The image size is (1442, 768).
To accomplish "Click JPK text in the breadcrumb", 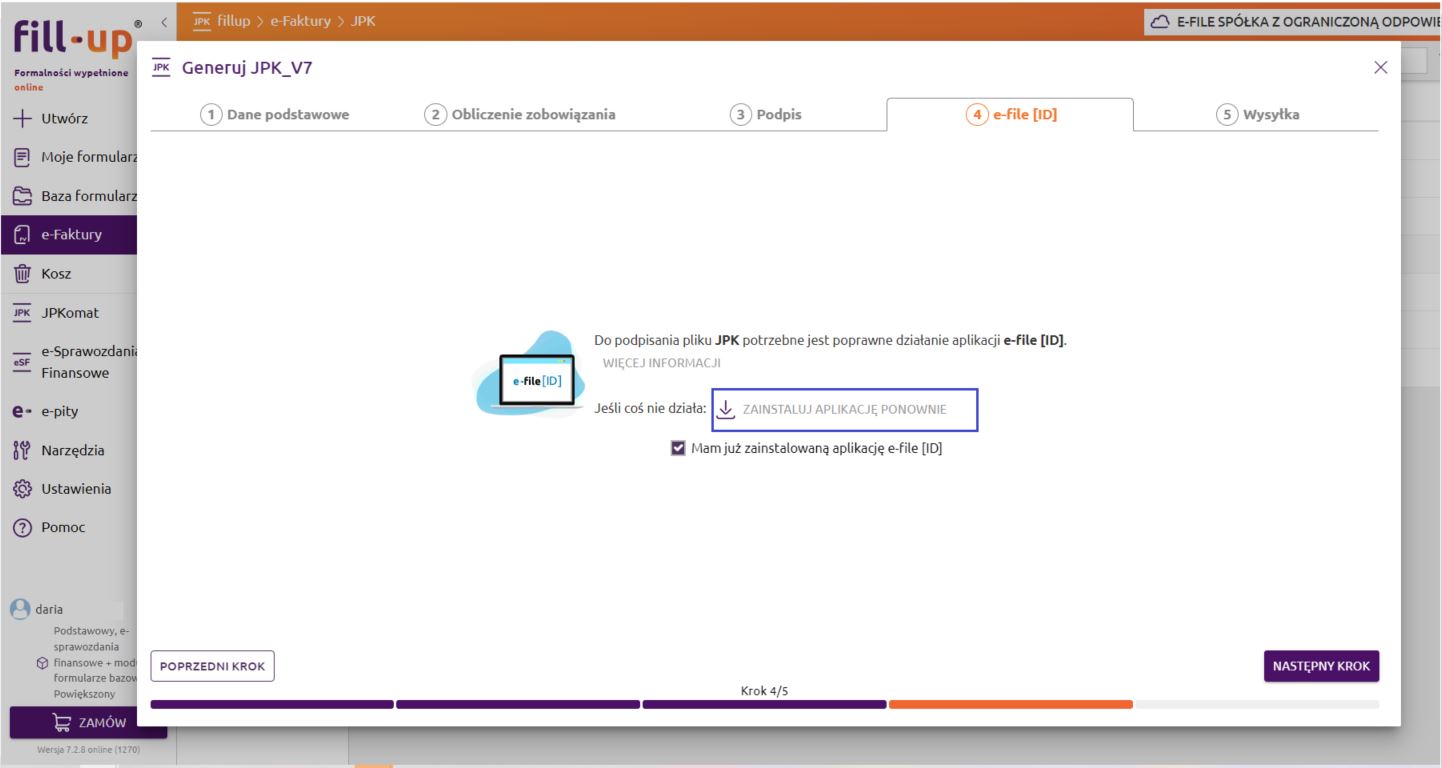I will pyautogui.click(x=363, y=21).
